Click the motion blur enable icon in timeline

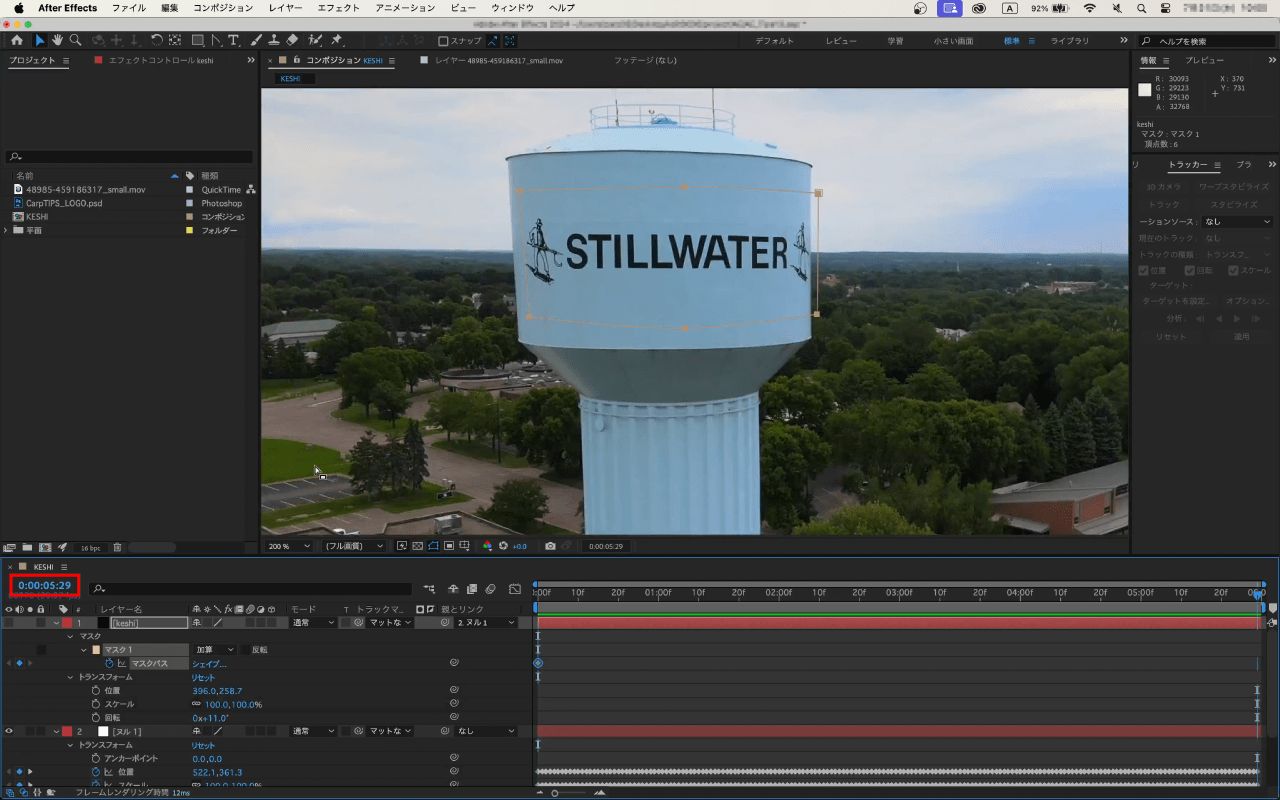tap(491, 589)
